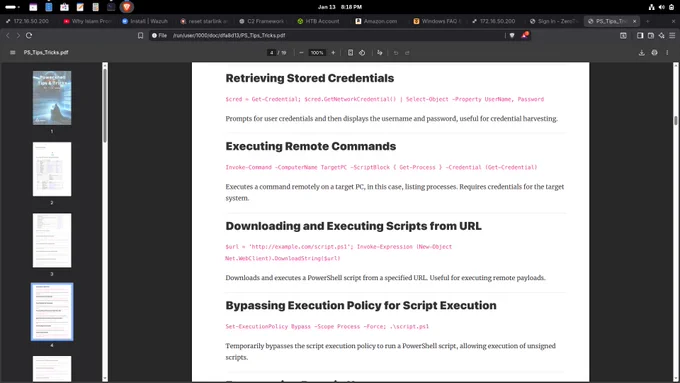
Task: Click the Invoke-Command code line
Action: click(x=381, y=167)
